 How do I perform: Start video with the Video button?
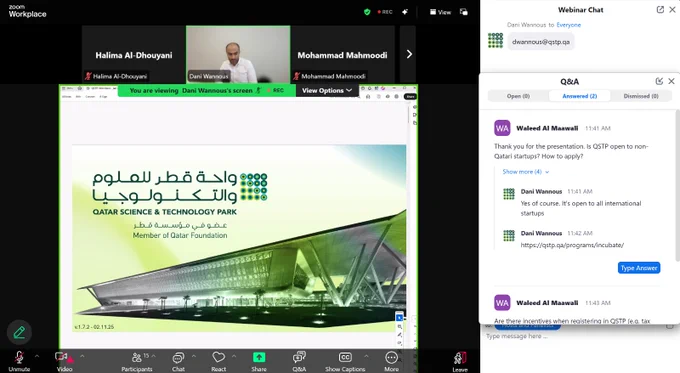click(x=64, y=361)
